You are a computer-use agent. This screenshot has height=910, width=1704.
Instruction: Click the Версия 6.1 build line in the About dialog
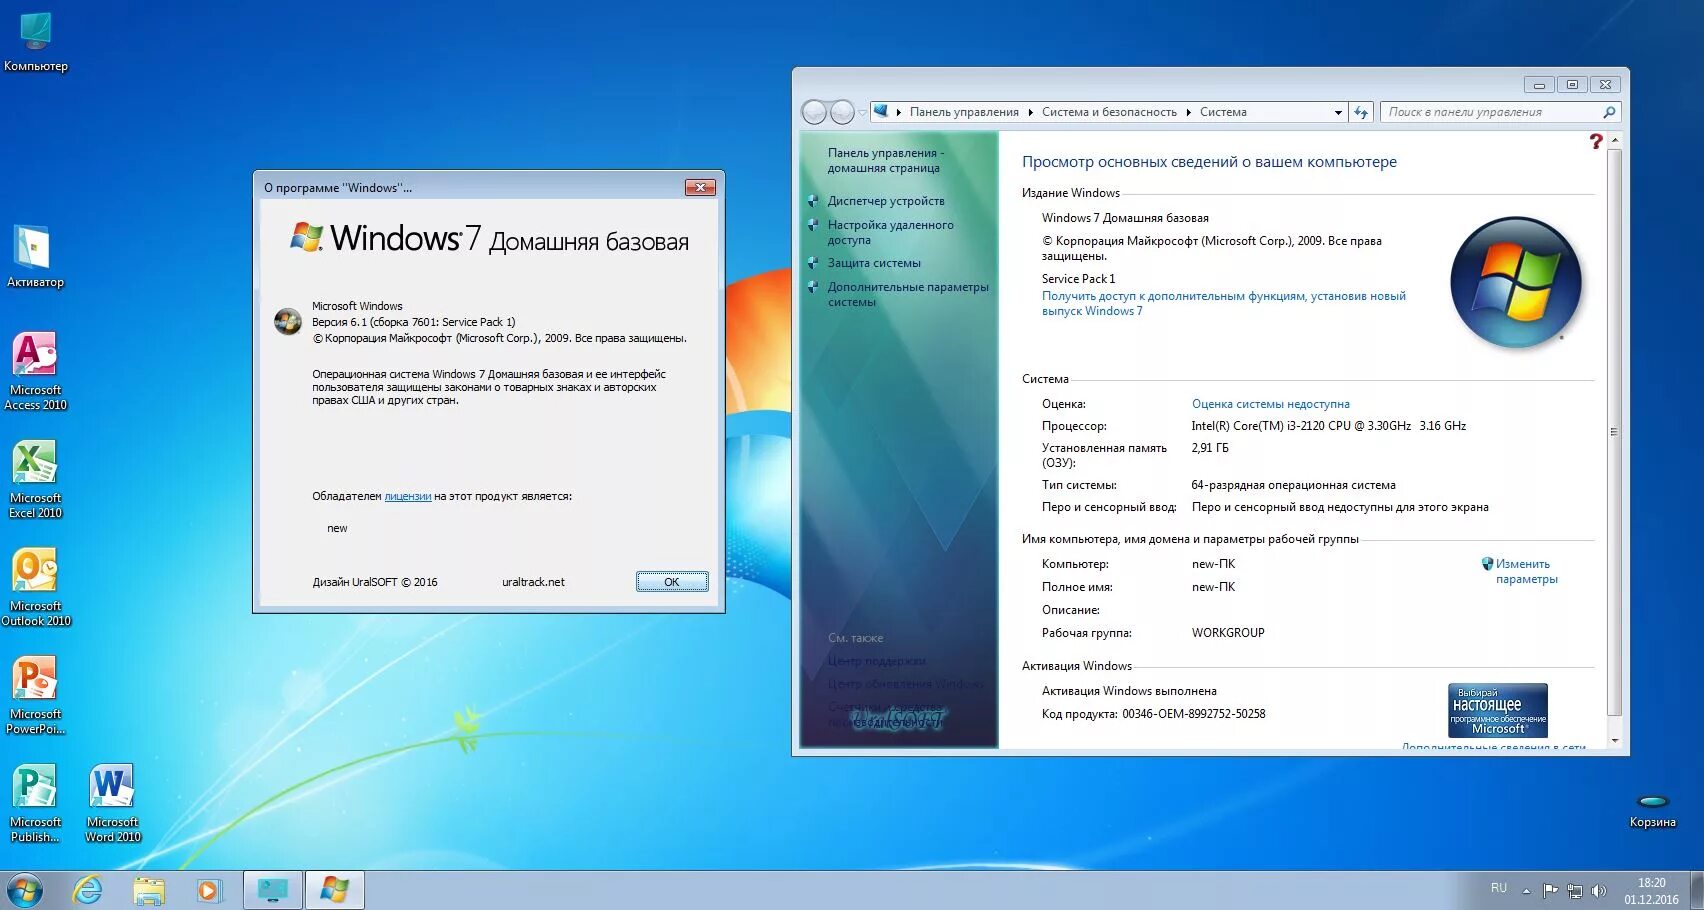(413, 322)
